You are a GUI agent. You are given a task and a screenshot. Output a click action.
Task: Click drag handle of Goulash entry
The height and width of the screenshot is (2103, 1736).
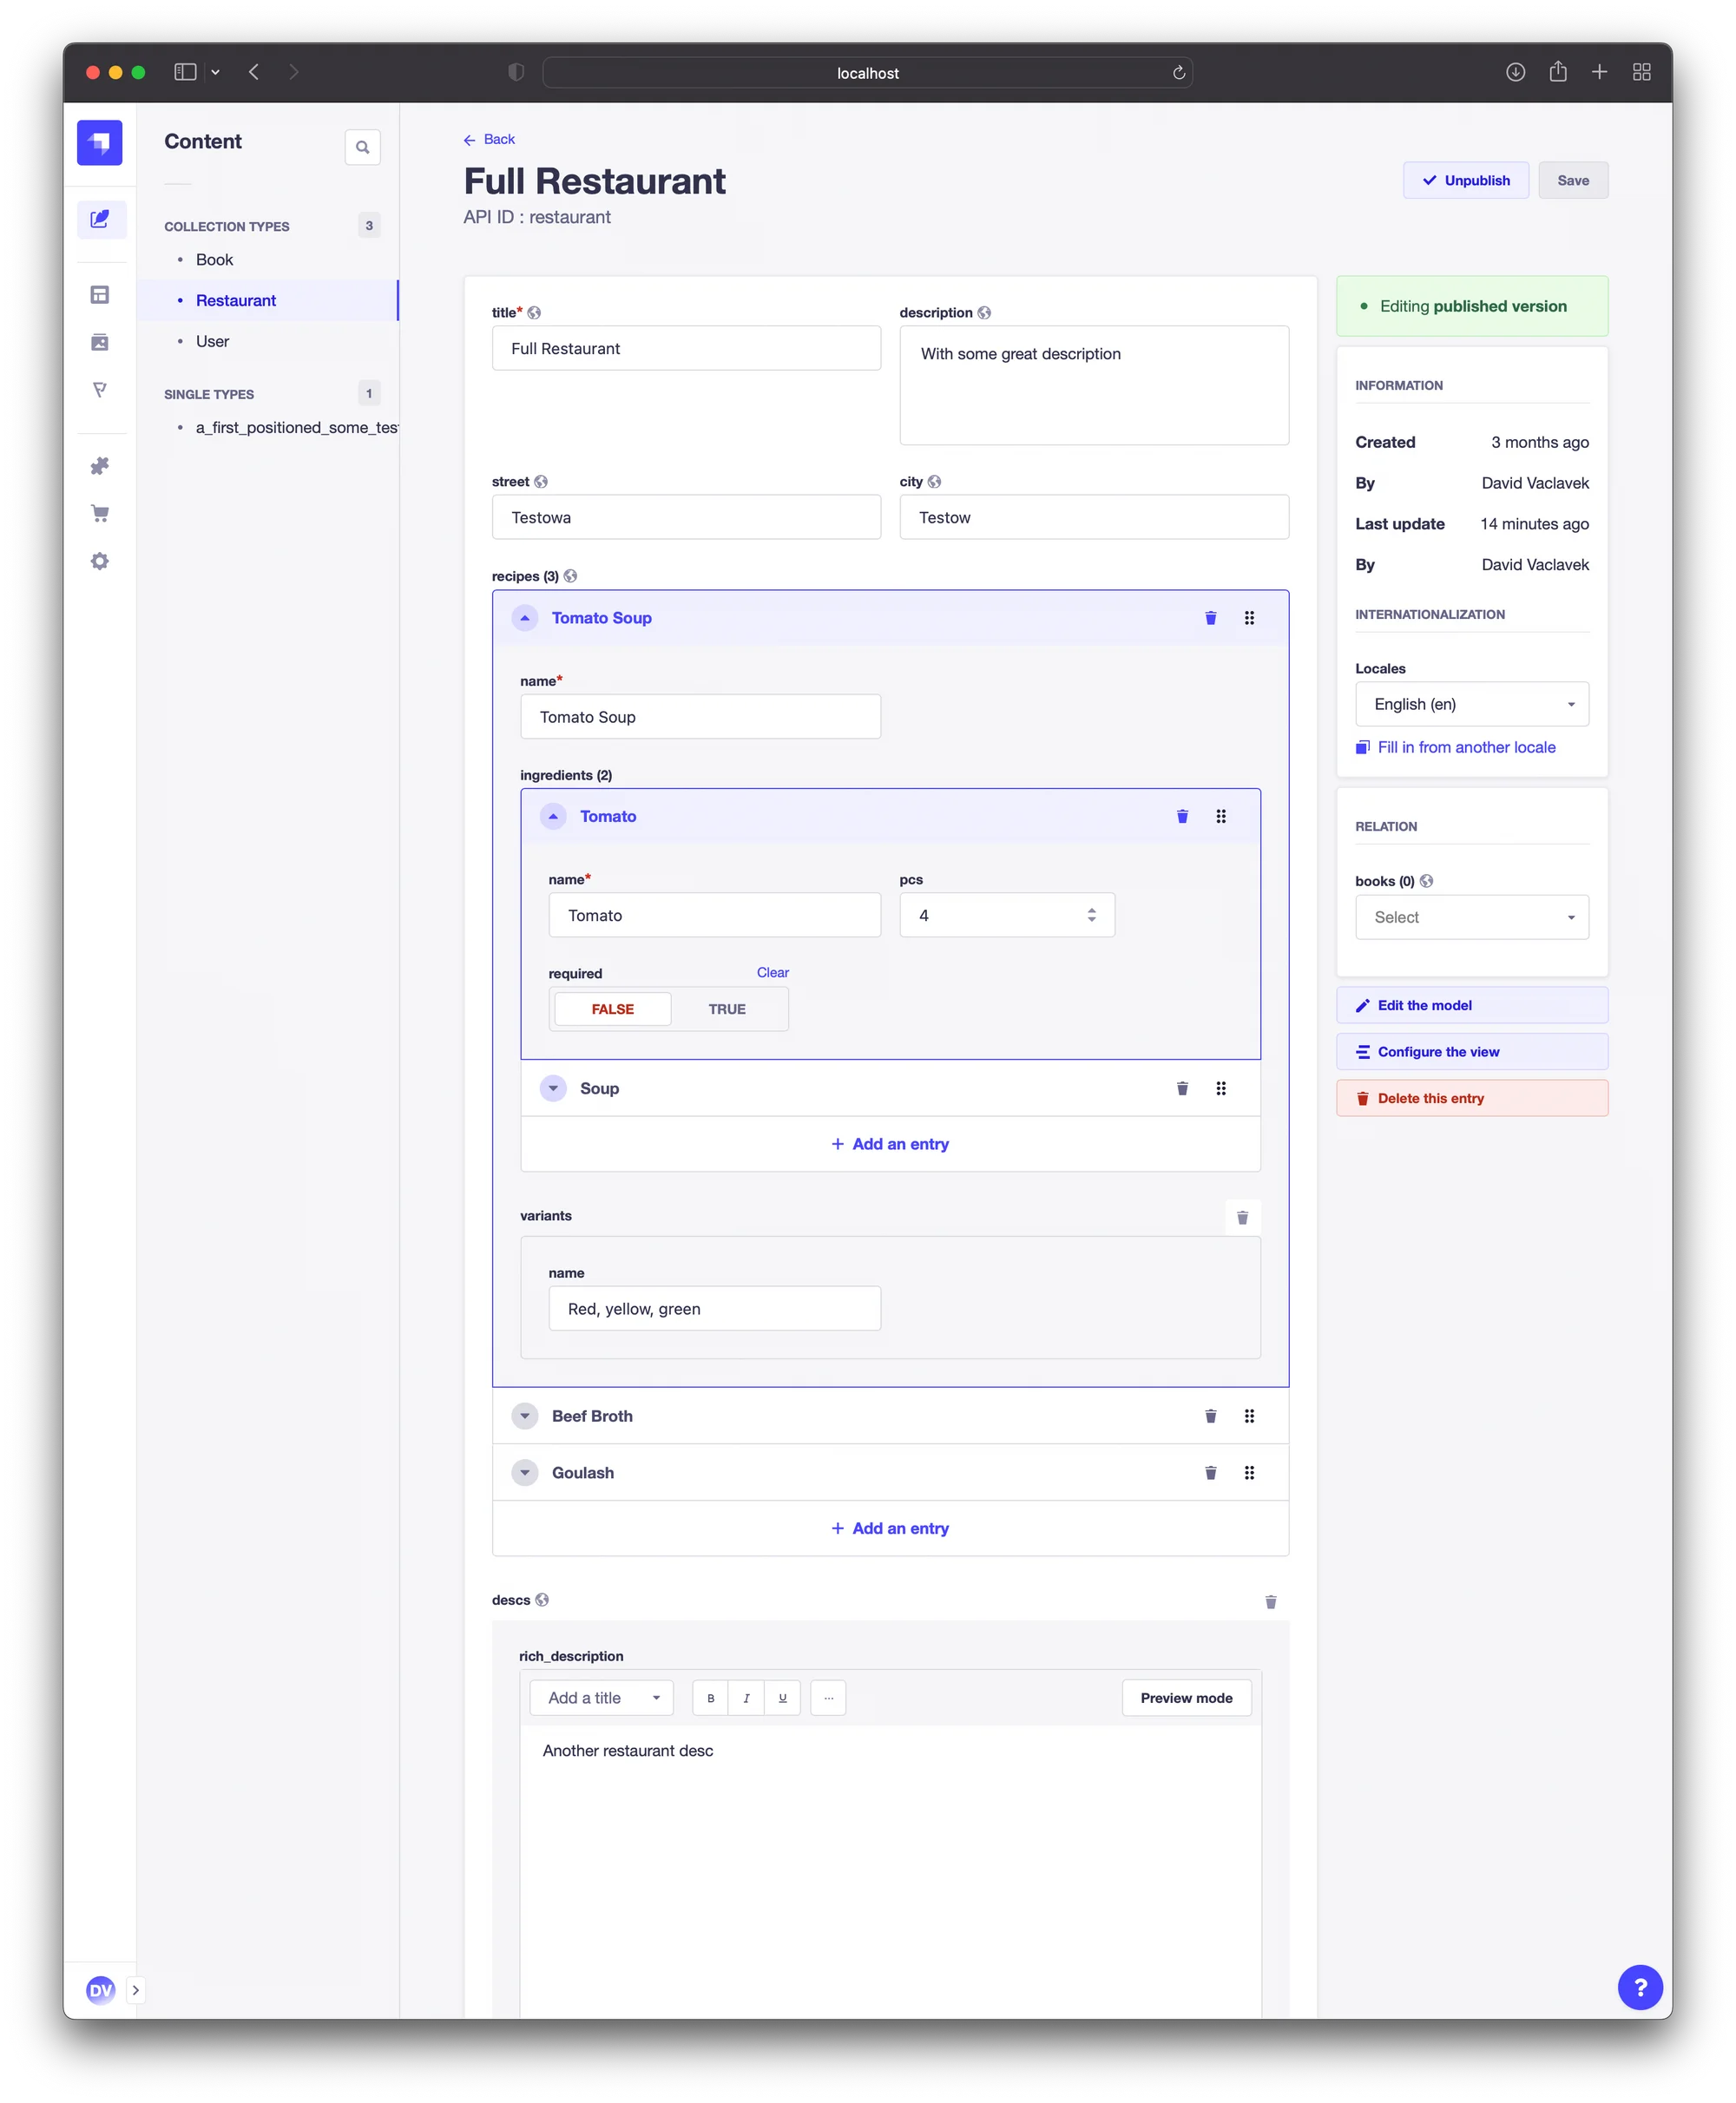coord(1249,1472)
